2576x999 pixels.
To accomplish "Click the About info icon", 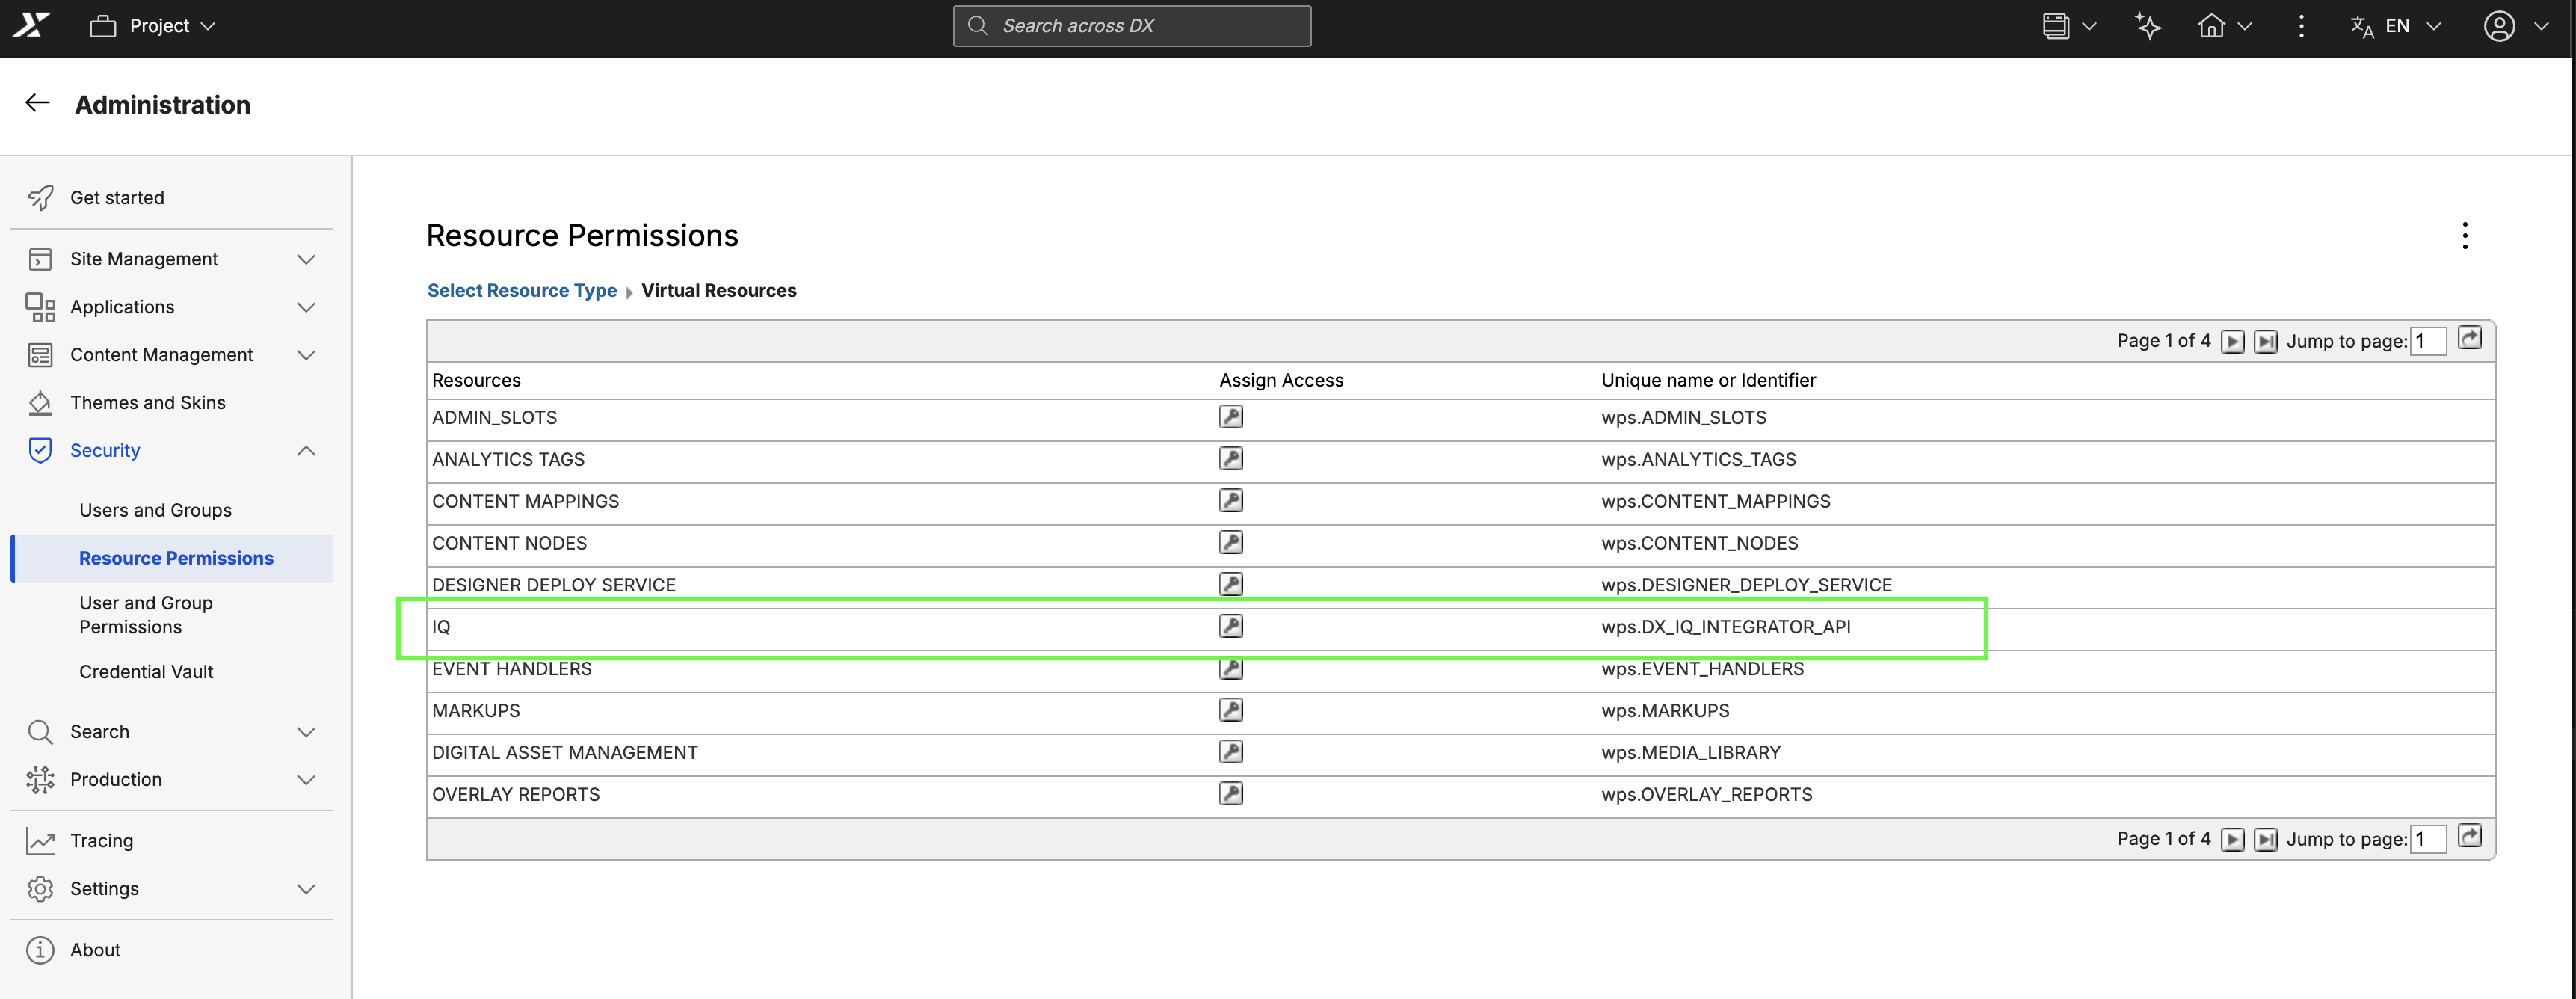I will pos(40,950).
